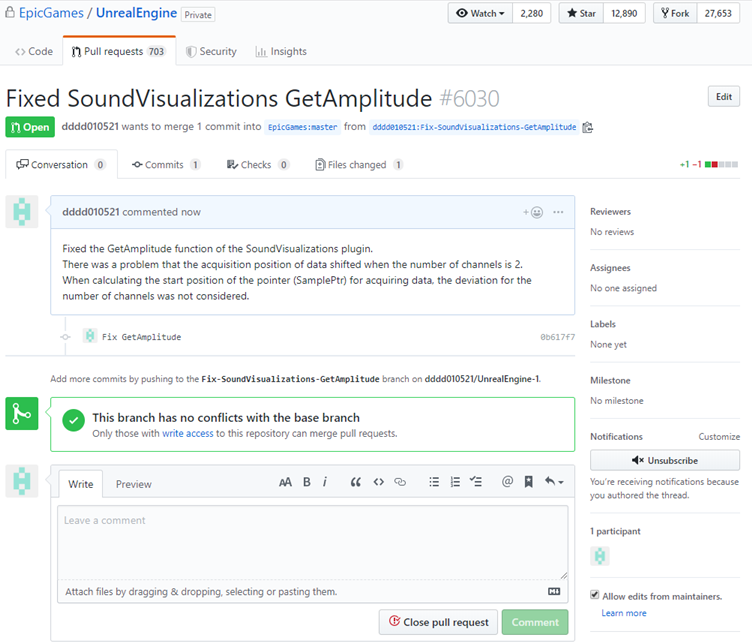Switch to the Code tab
The image size is (752, 643).
click(x=34, y=51)
